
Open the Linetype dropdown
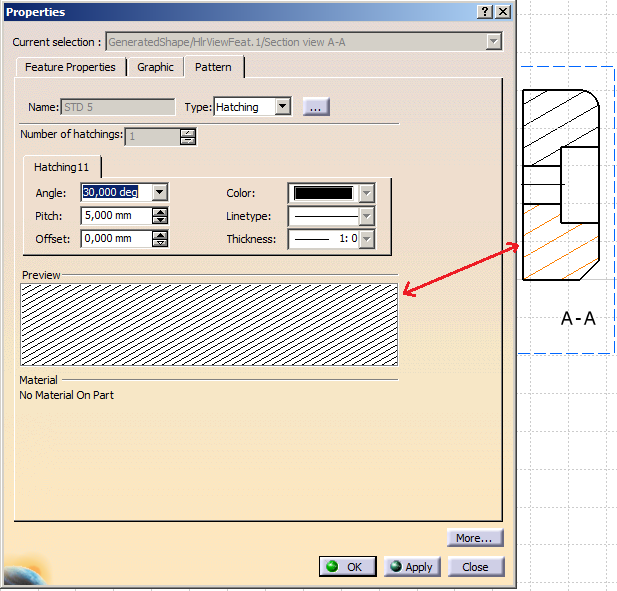tap(367, 216)
